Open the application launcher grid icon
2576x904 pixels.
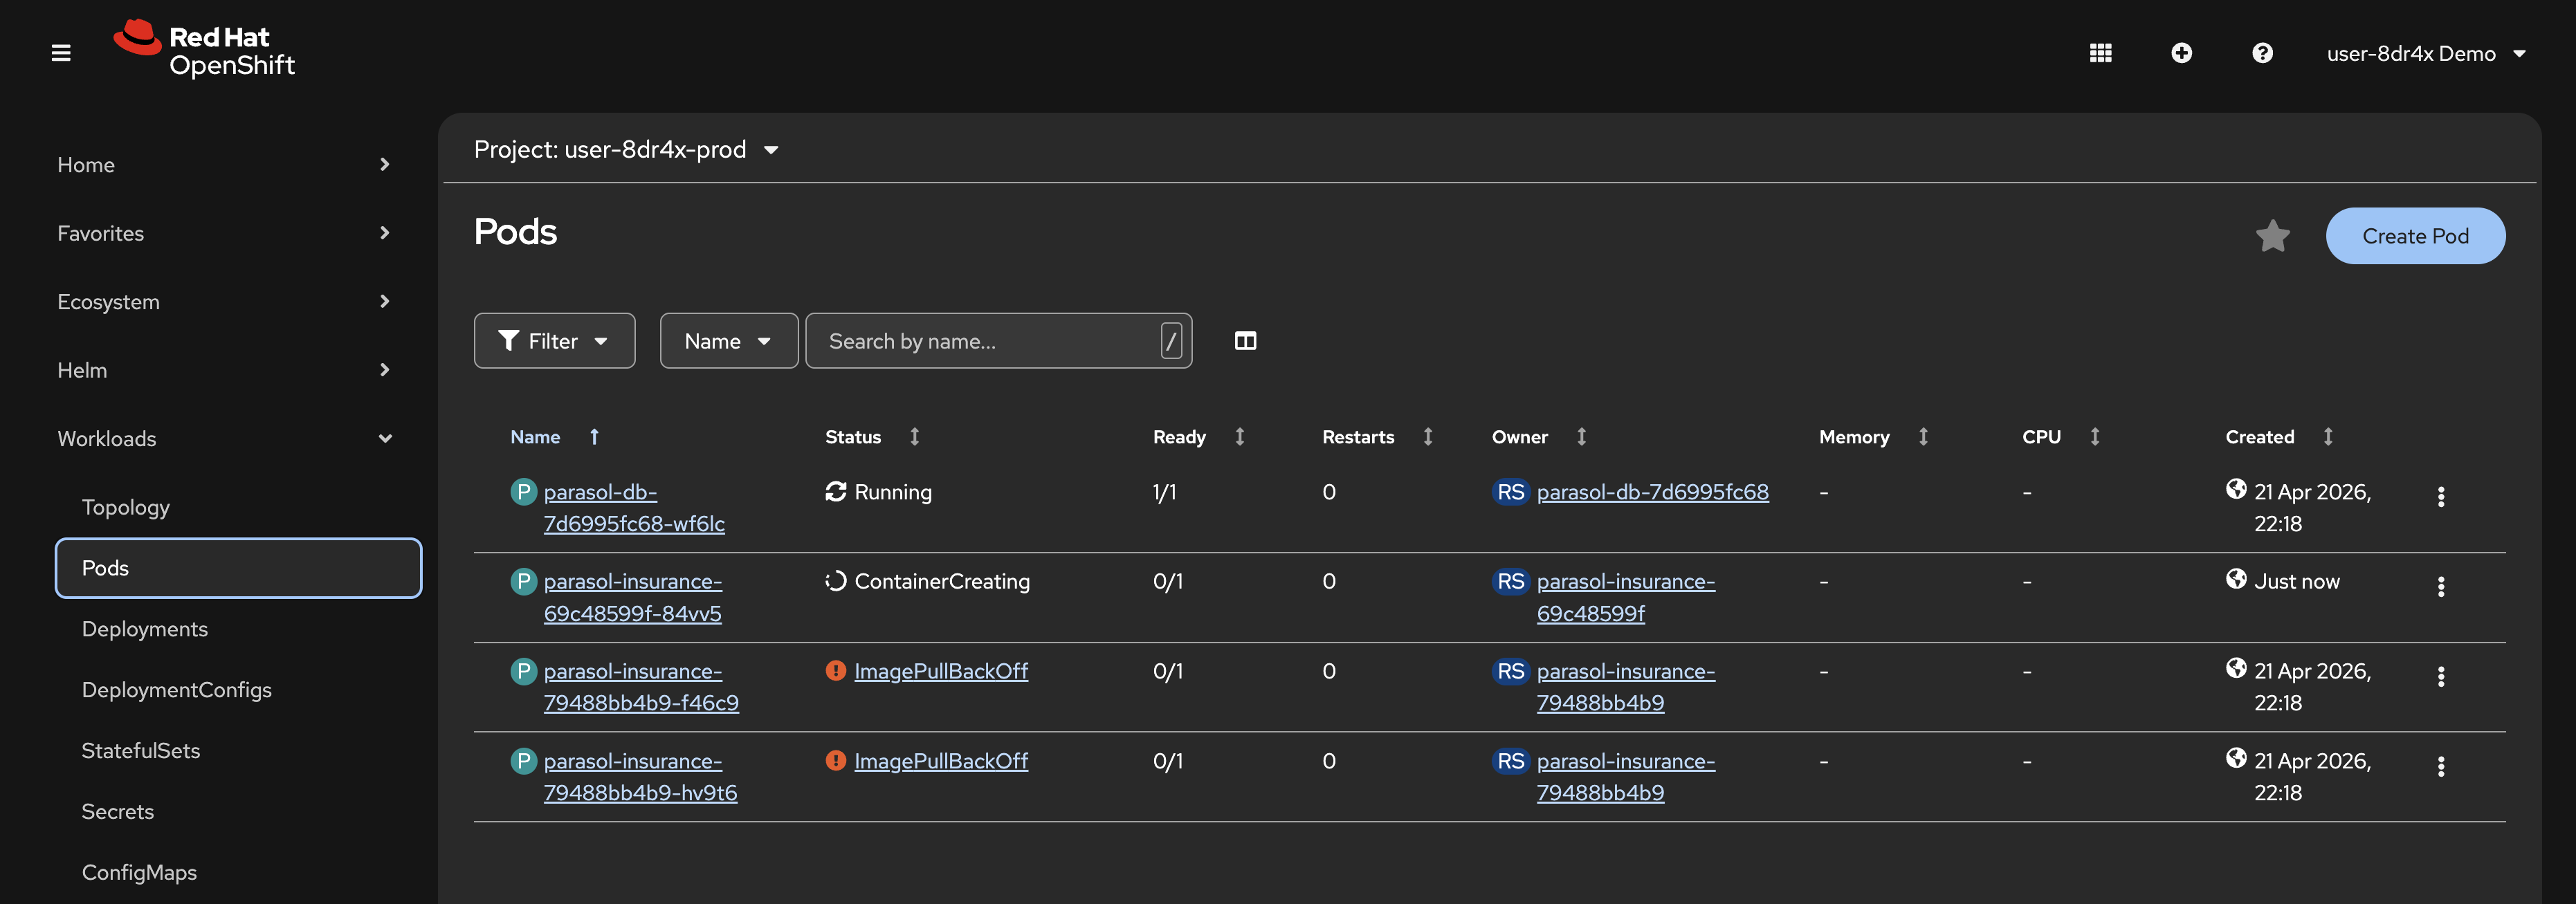(x=2100, y=53)
